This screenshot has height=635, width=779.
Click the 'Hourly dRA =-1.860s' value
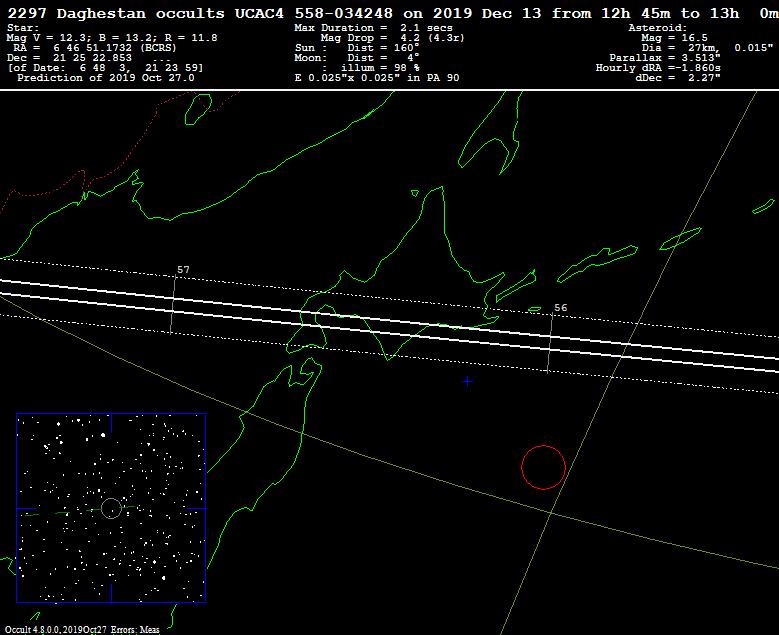pyautogui.click(x=658, y=68)
